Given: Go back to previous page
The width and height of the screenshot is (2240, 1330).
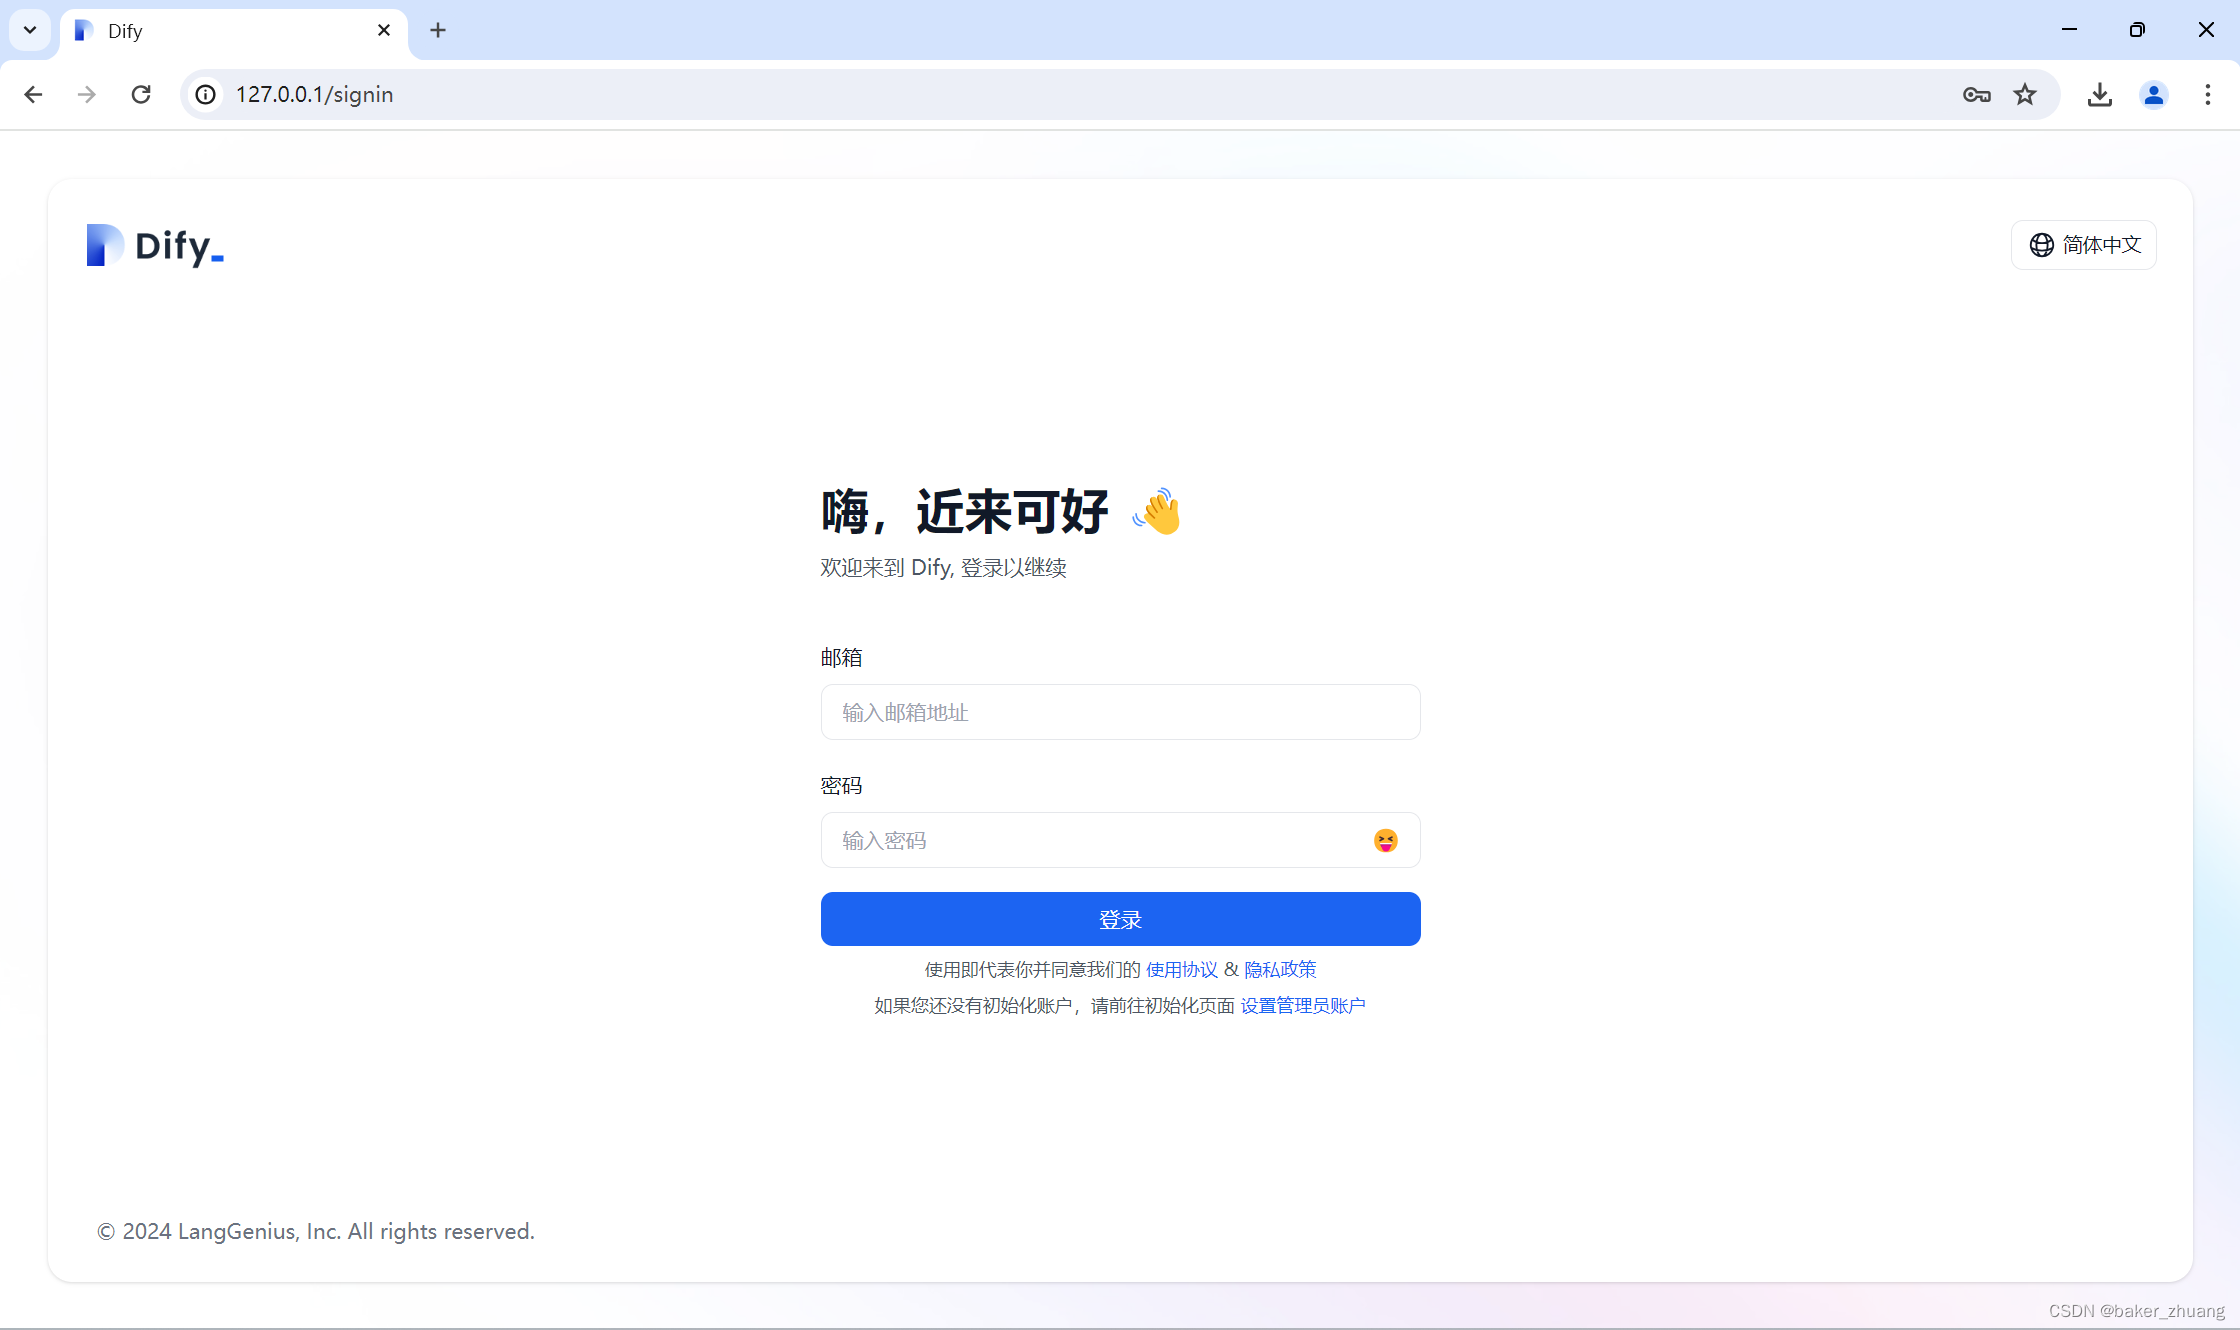Looking at the screenshot, I should point(33,95).
